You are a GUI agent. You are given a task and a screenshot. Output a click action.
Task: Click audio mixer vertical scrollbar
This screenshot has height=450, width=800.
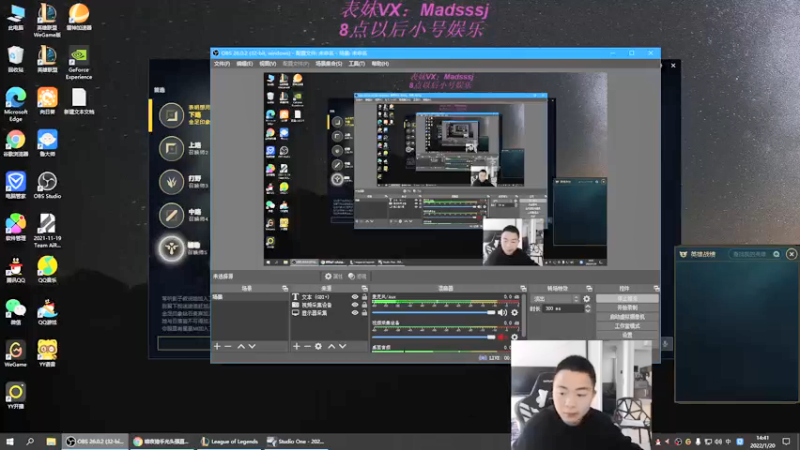tap(523, 316)
